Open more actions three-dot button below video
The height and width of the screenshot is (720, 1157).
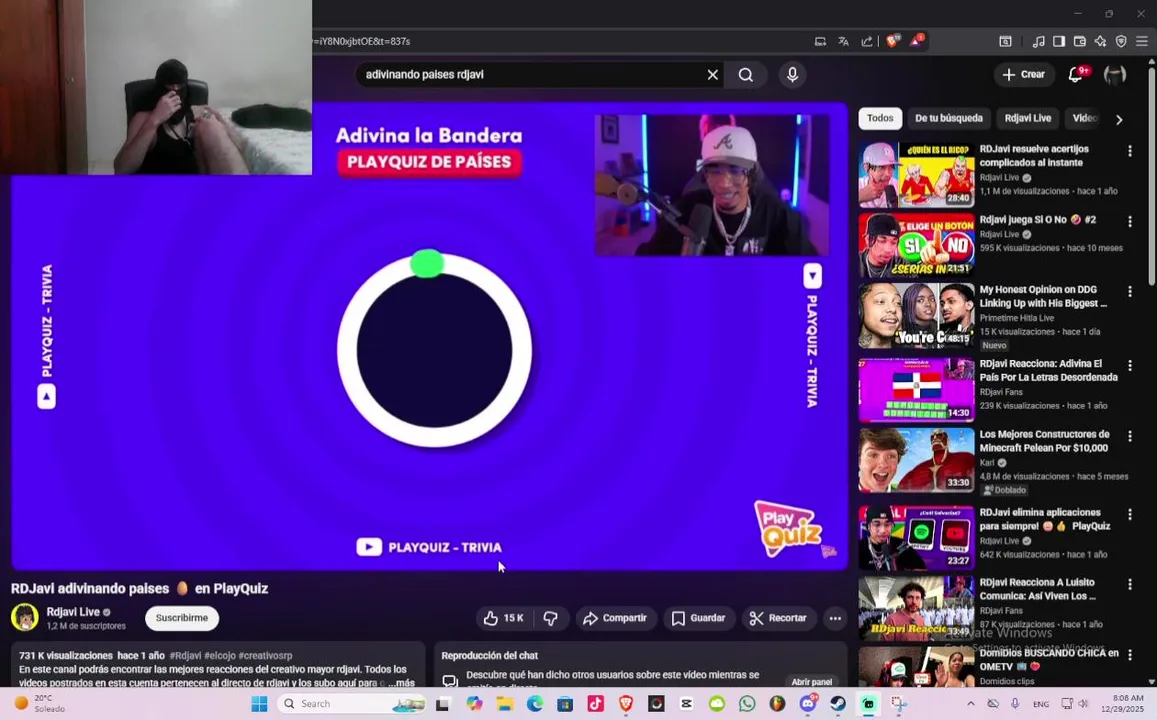pos(835,618)
